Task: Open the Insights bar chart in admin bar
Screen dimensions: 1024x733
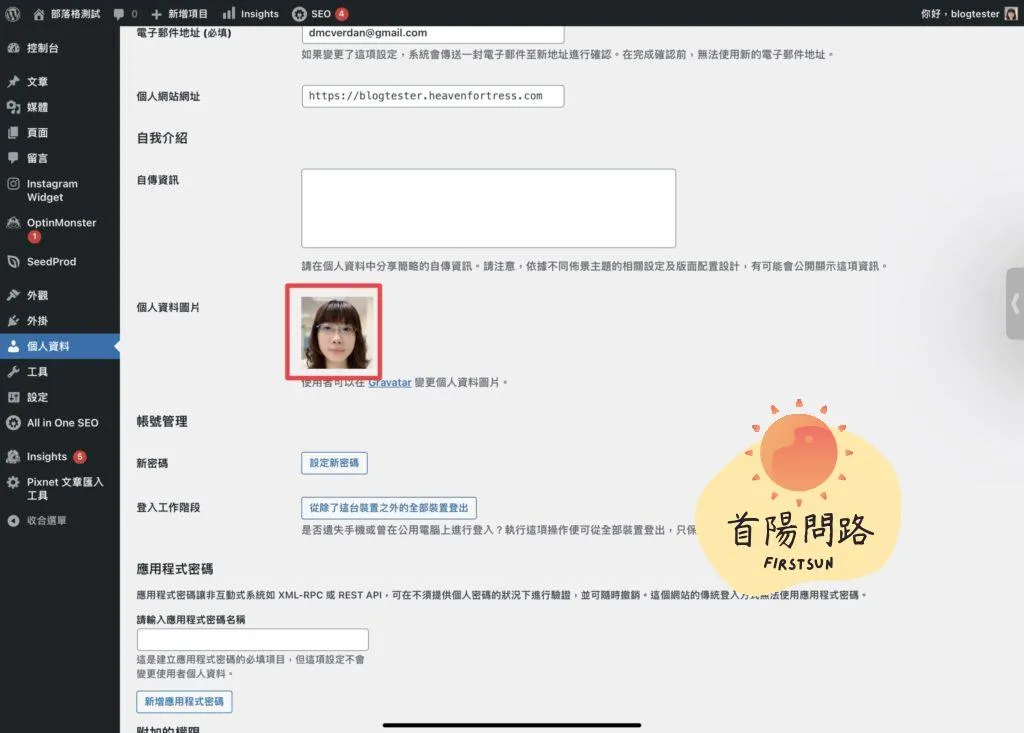Action: point(229,14)
